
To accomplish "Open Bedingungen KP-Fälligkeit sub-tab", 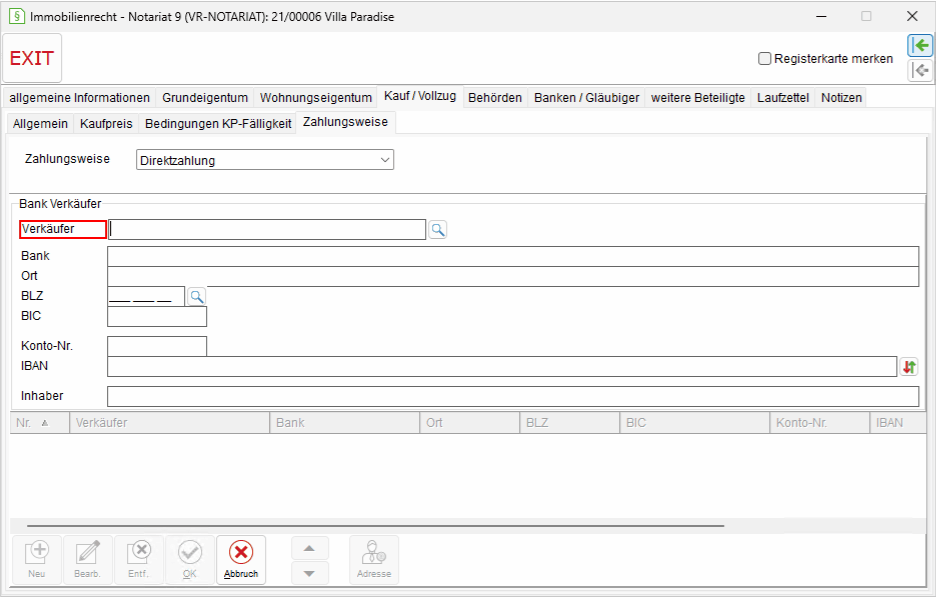I will [x=218, y=124].
